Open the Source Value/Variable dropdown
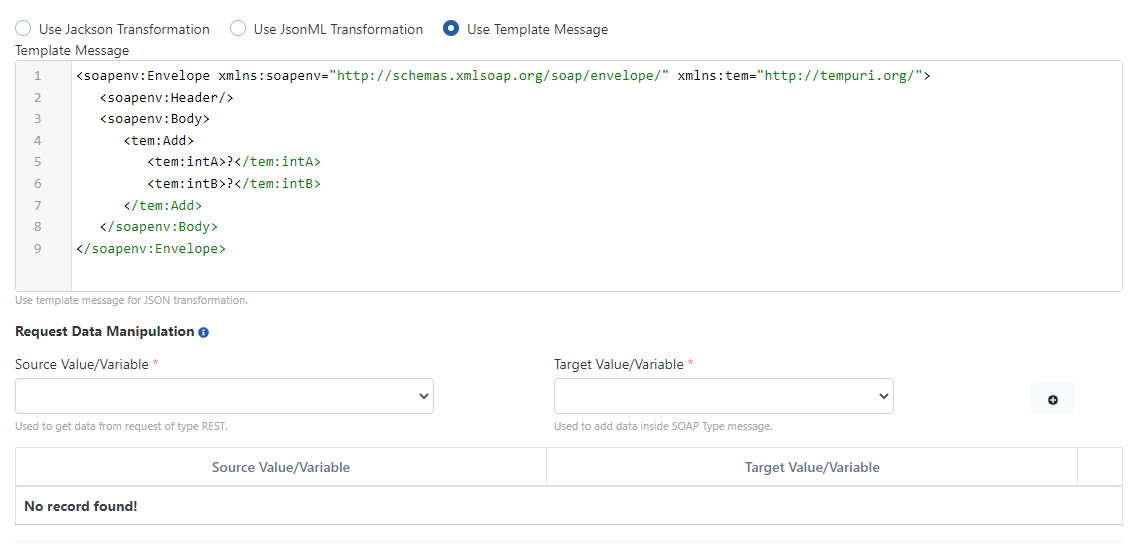Image resolution: width=1142 pixels, height=556 pixels. pyautogui.click(x=224, y=396)
